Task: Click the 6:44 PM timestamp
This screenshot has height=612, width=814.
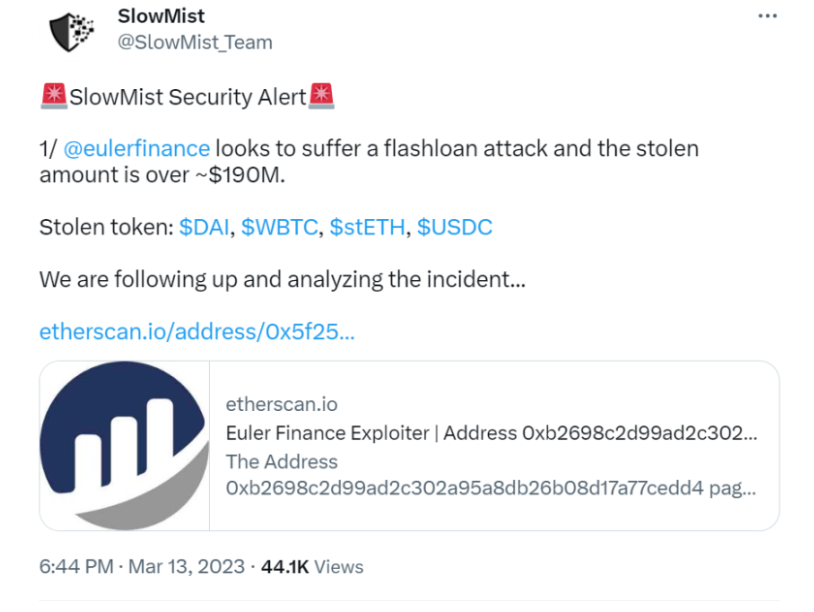Action: tap(76, 566)
